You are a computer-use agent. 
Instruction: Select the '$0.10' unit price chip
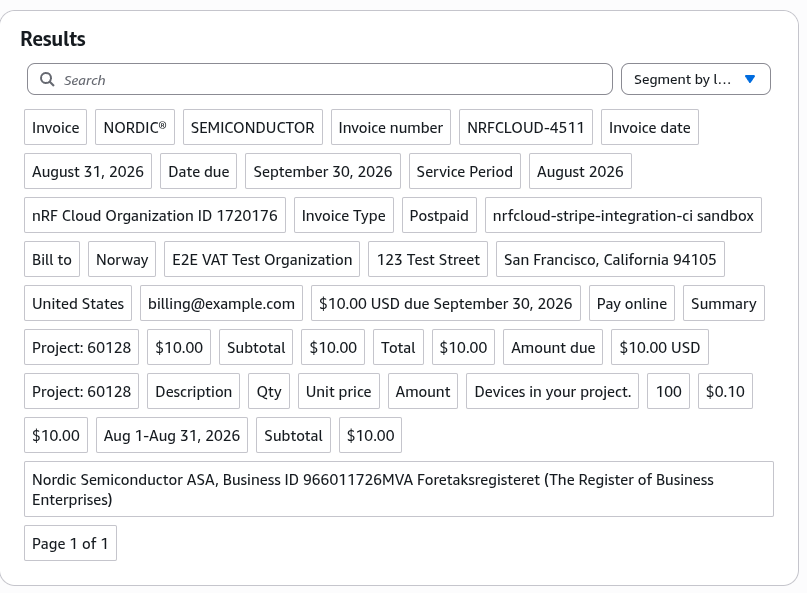point(725,391)
